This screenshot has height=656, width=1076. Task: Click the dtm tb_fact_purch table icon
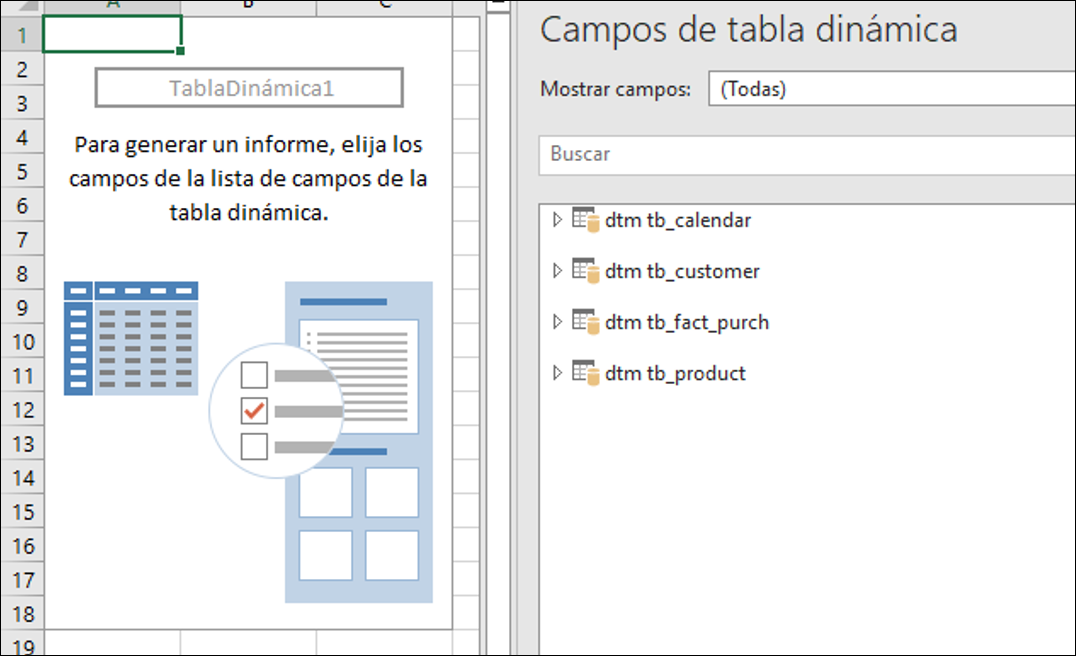[586, 322]
